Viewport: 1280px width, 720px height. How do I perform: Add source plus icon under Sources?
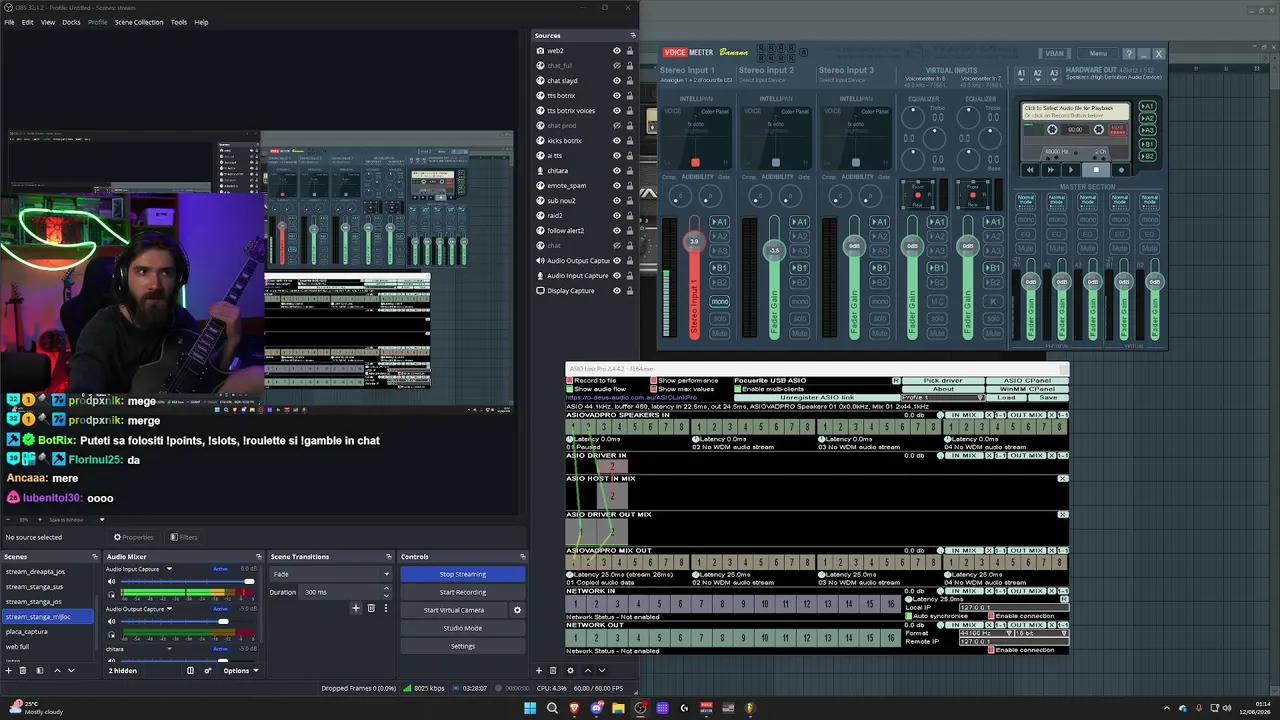(539, 670)
